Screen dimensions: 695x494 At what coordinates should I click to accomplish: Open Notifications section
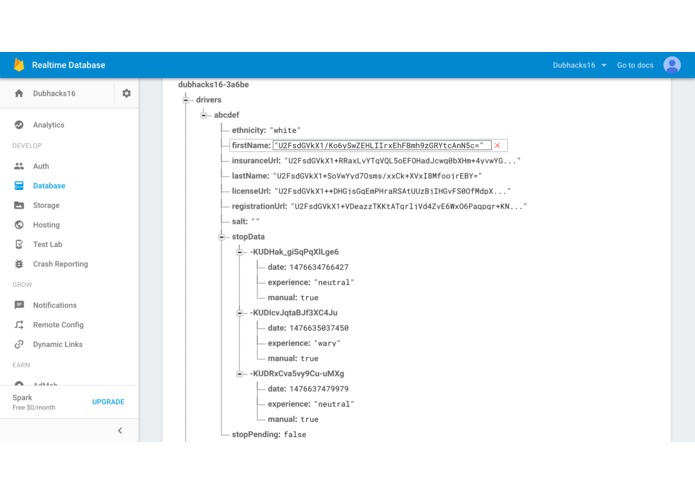tap(55, 305)
